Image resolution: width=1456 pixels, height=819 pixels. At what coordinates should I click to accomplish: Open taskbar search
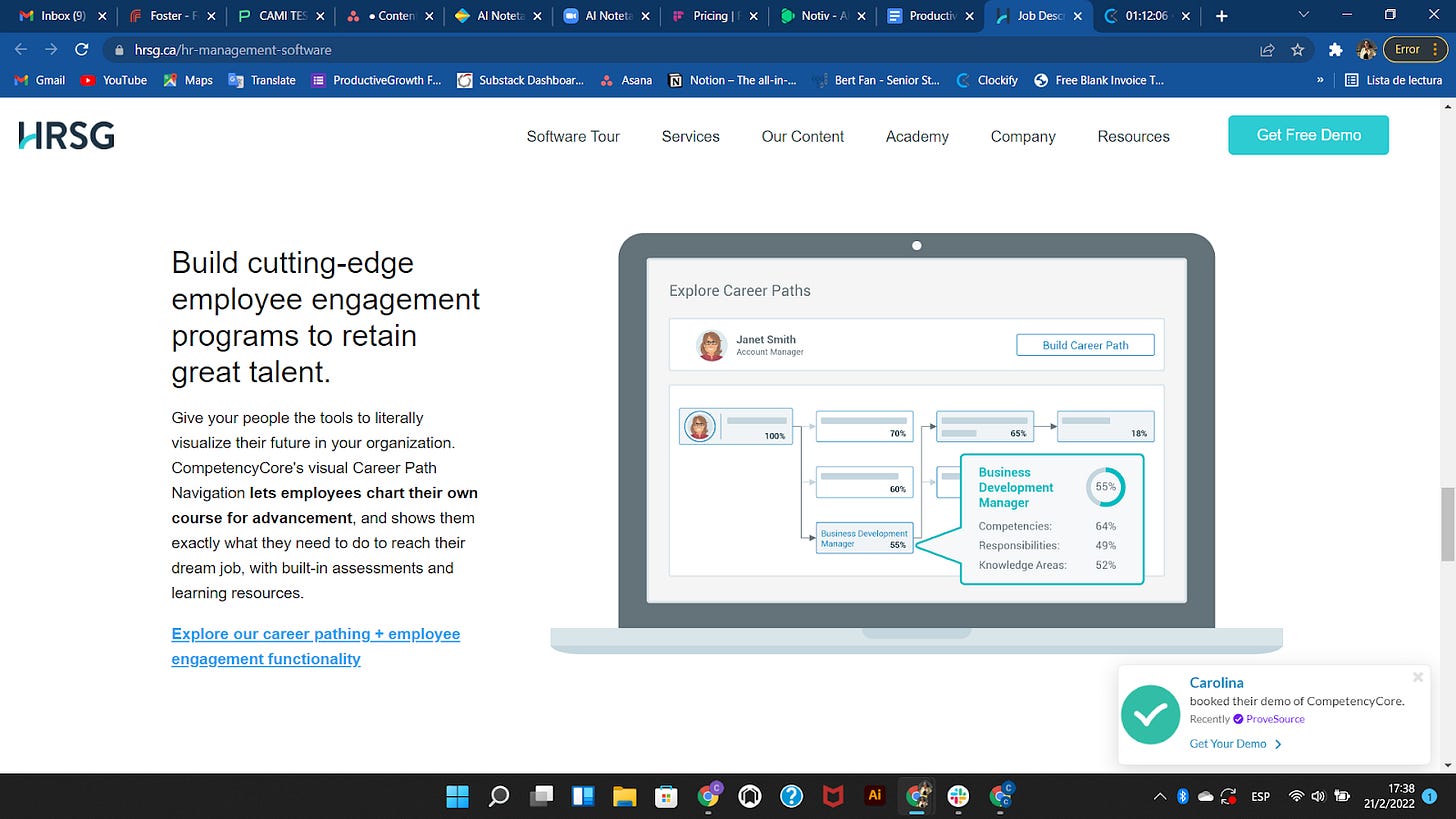(x=498, y=796)
